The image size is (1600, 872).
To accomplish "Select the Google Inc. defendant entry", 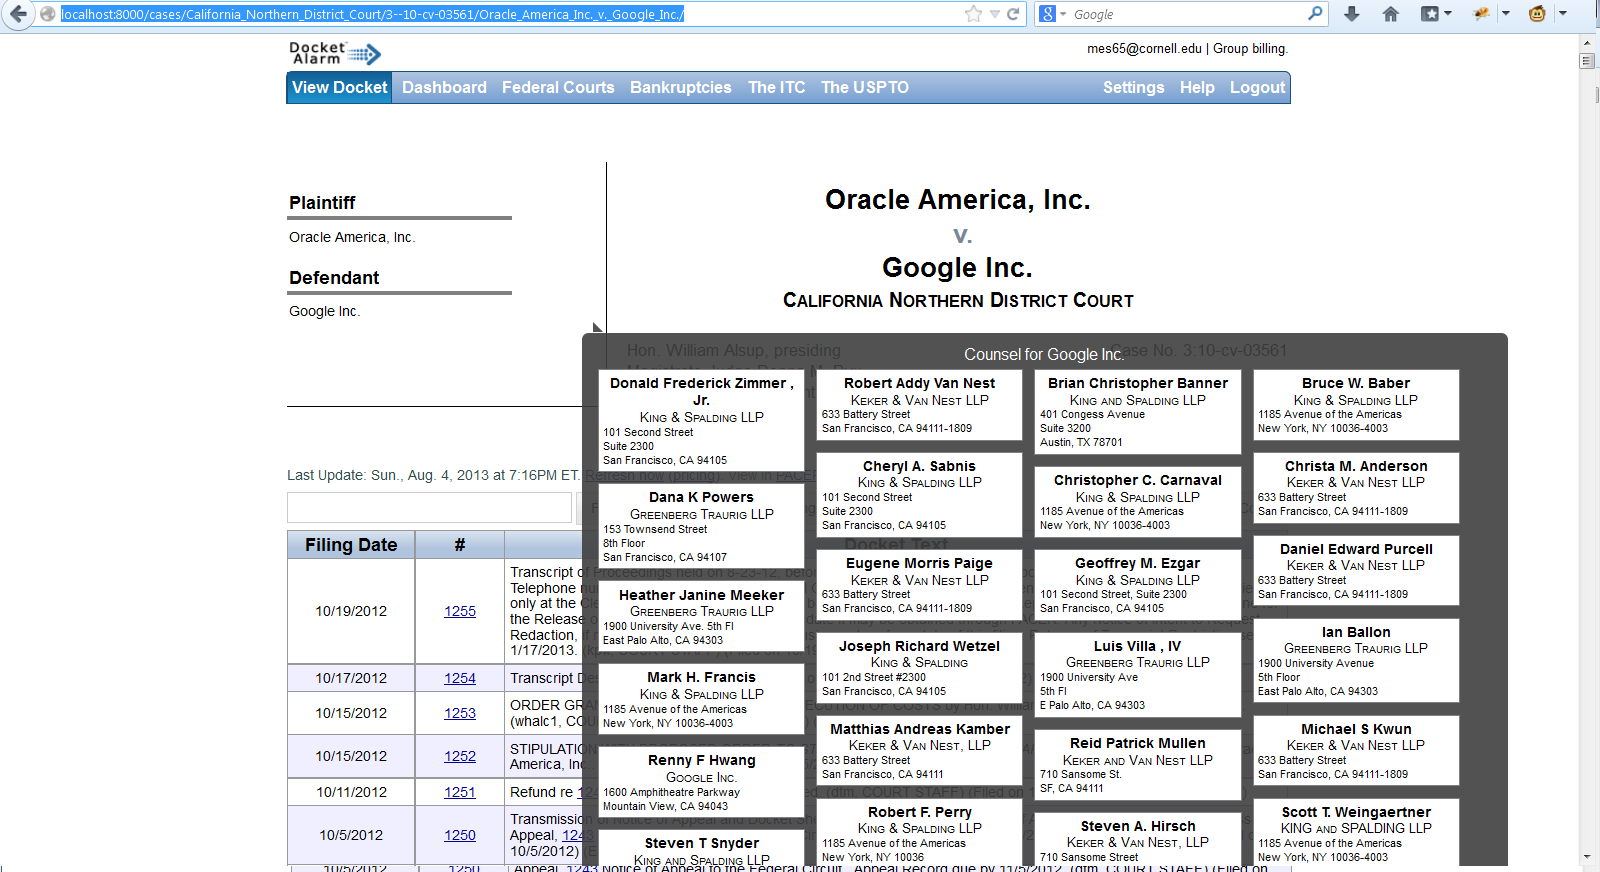I will pyautogui.click(x=324, y=311).
